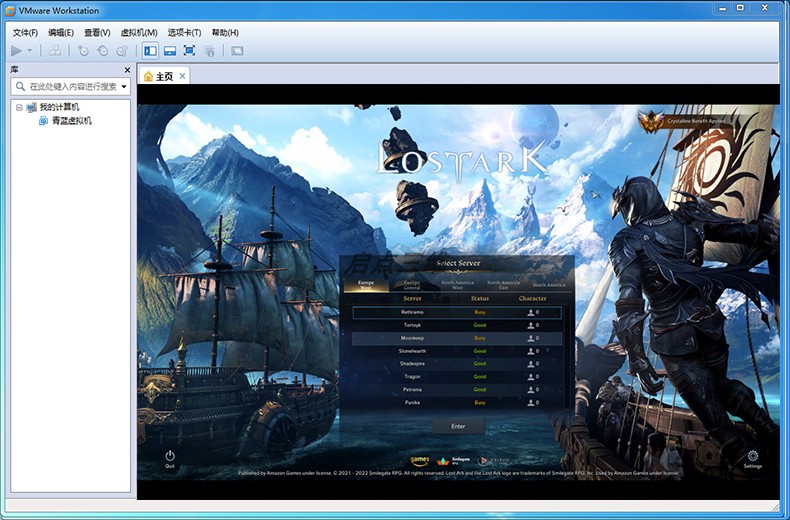Select the North America West region tab
790x520 pixels.
pyautogui.click(x=457, y=285)
